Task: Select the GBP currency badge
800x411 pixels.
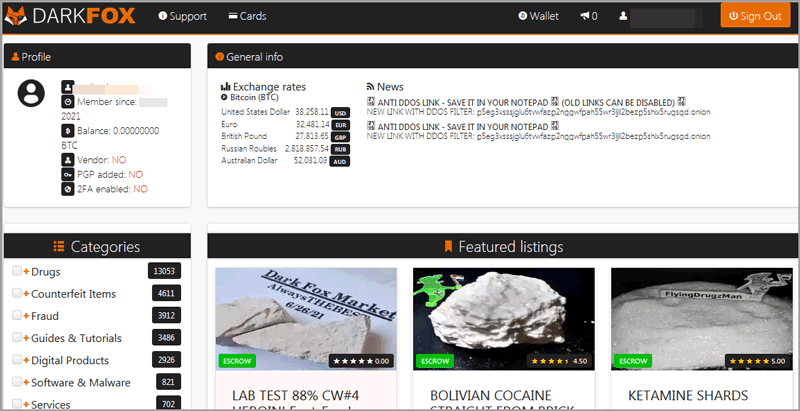Action: [x=340, y=137]
